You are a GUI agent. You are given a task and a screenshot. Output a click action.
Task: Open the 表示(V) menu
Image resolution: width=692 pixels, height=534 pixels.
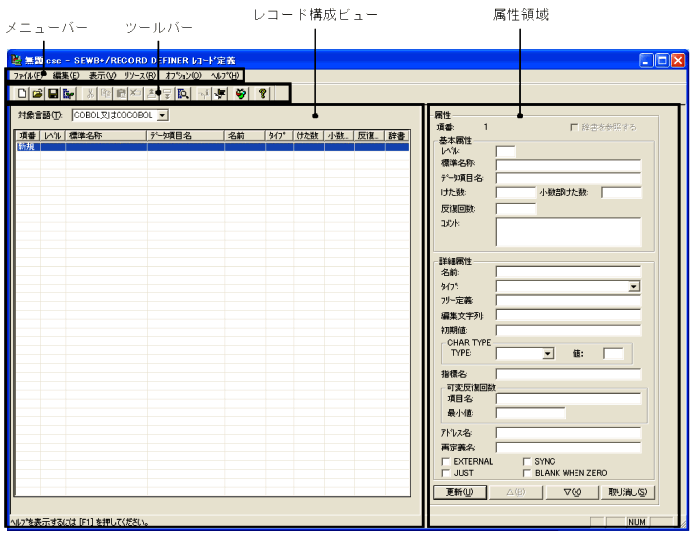[x=102, y=75]
